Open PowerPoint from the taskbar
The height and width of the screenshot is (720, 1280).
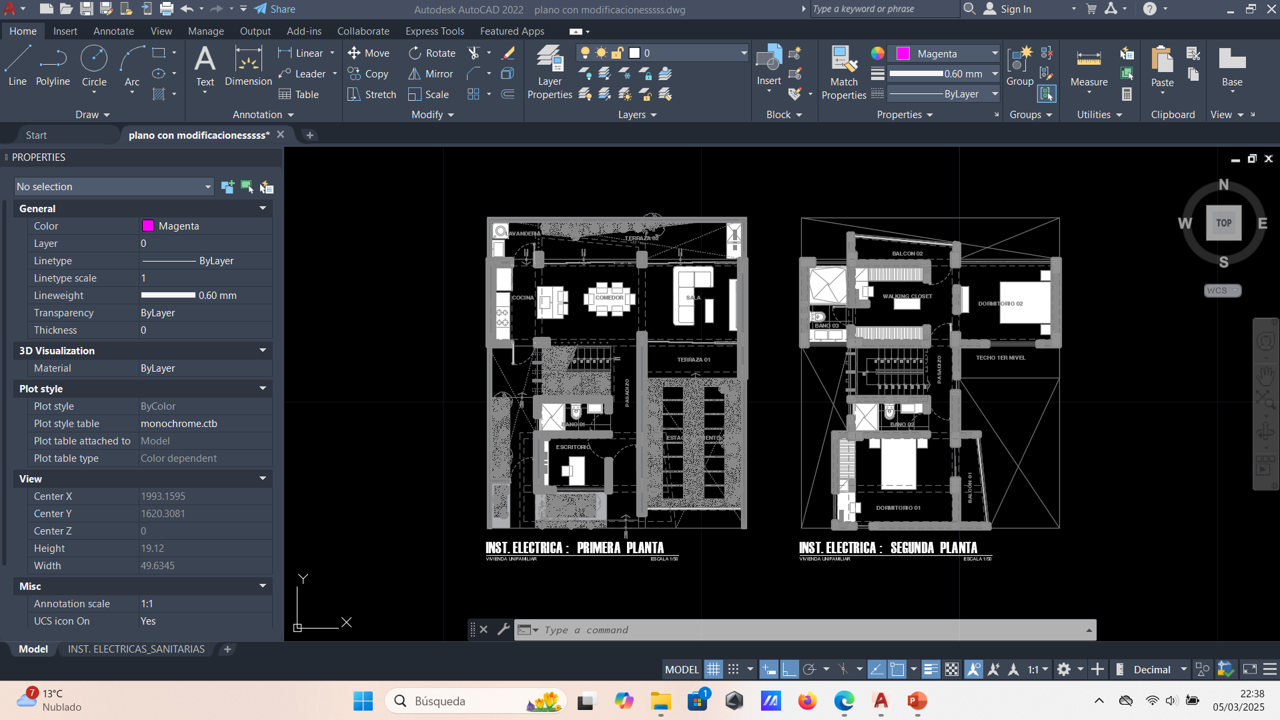pyautogui.click(x=917, y=701)
